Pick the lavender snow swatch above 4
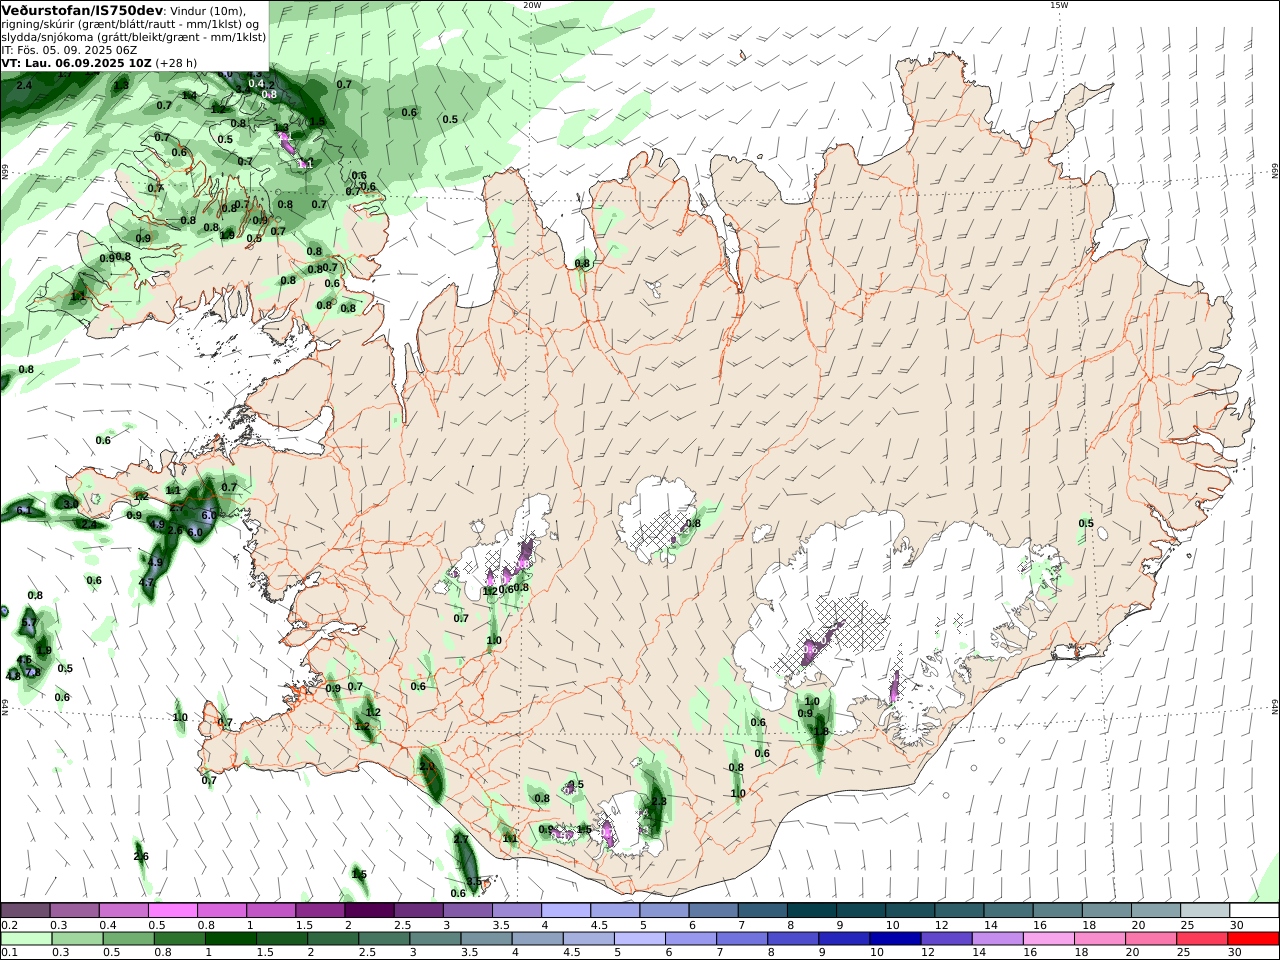The image size is (1280, 960). tap(564, 910)
